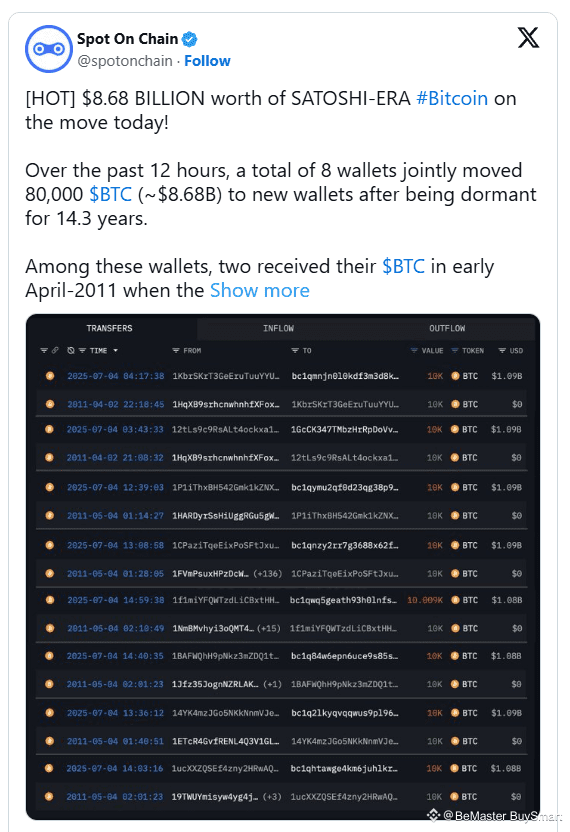
Task: Open the X logo icon
Action: 528,38
